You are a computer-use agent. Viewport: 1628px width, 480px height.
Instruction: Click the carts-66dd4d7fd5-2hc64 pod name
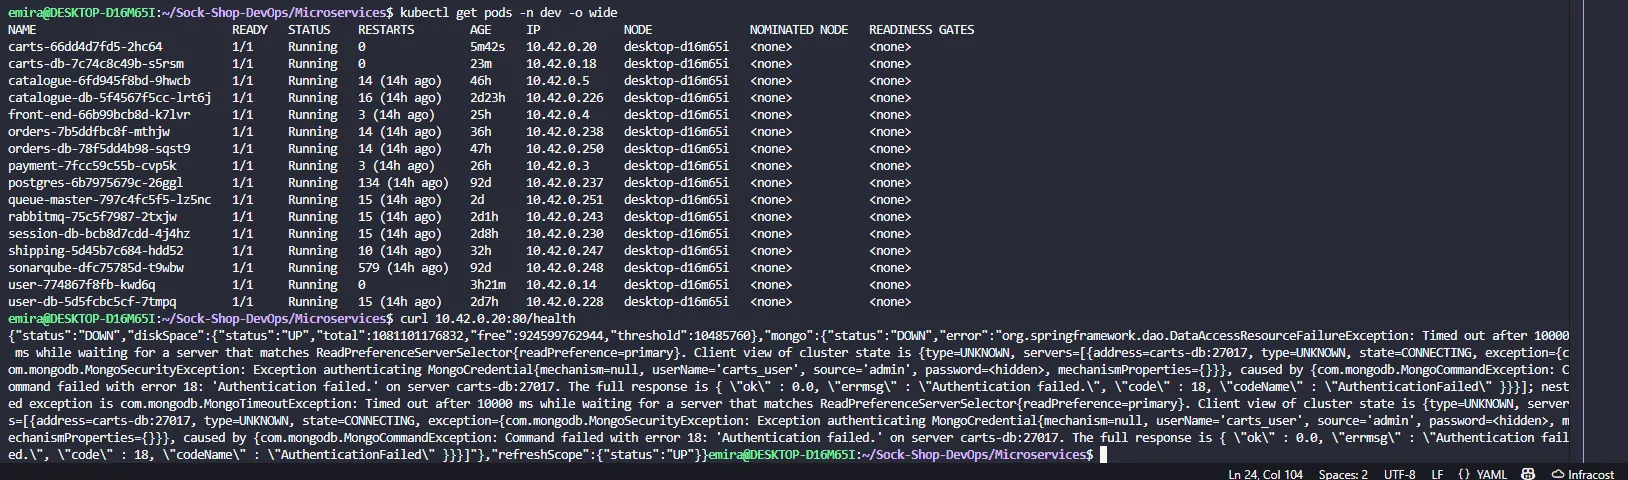point(85,47)
